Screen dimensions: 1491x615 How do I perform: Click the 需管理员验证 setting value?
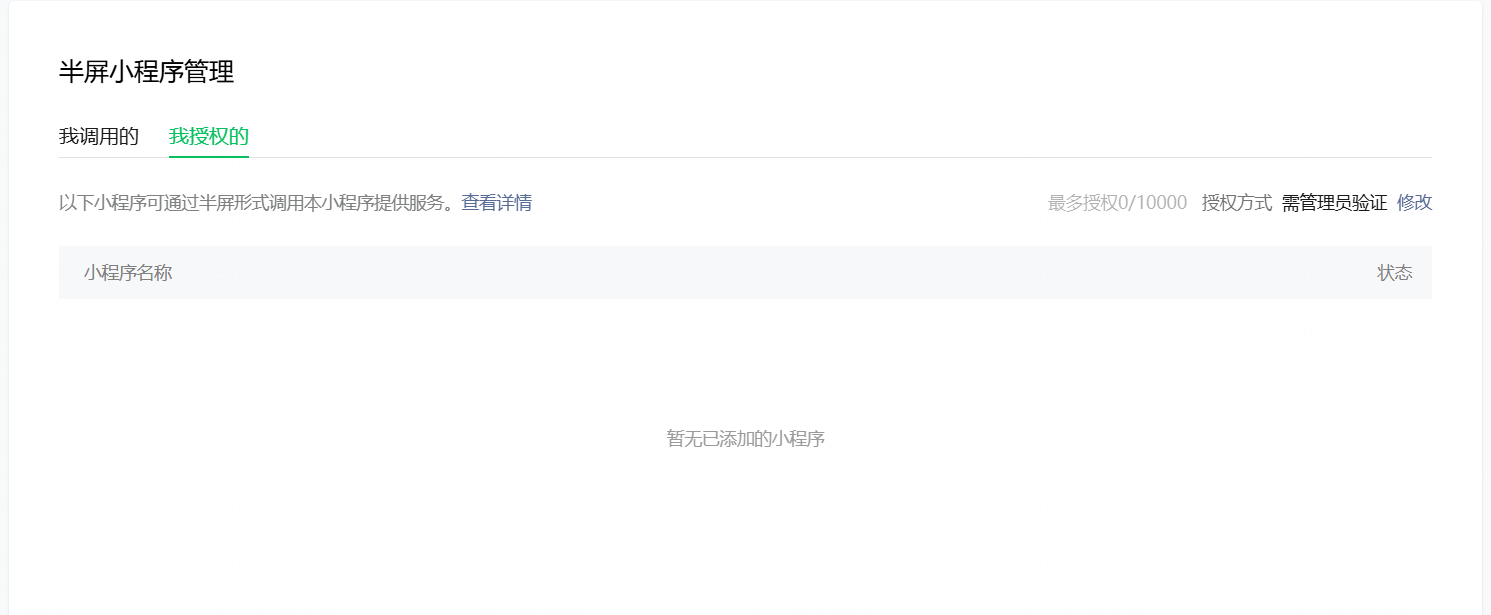(x=1335, y=203)
